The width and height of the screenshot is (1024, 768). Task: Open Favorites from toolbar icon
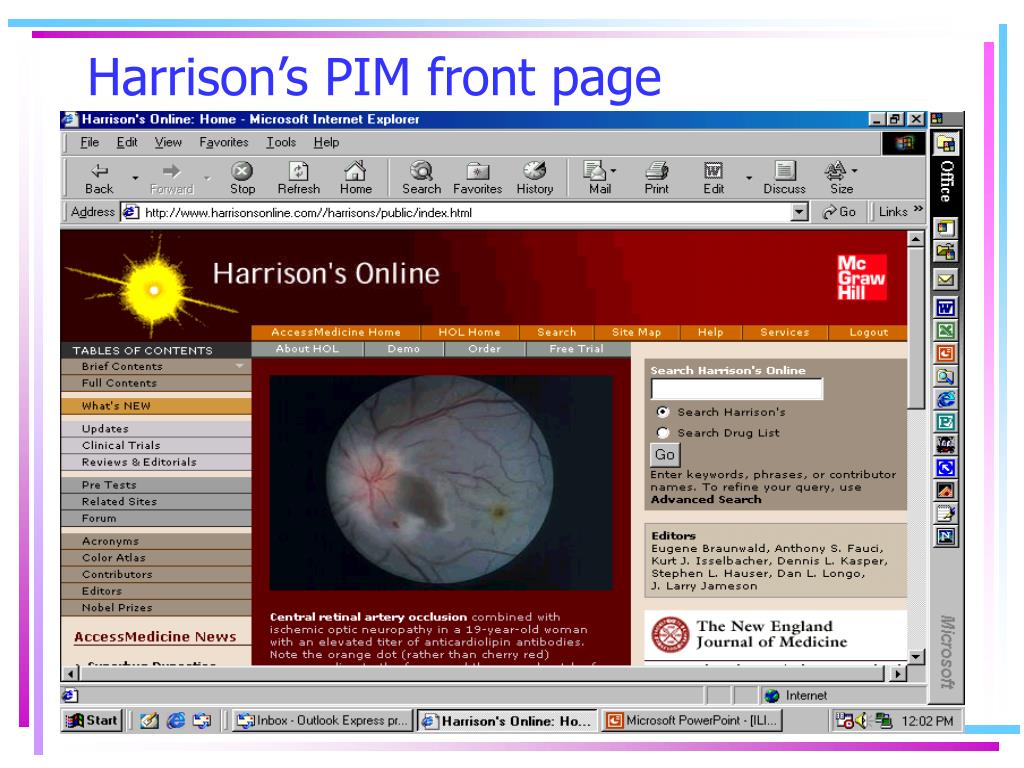point(477,178)
